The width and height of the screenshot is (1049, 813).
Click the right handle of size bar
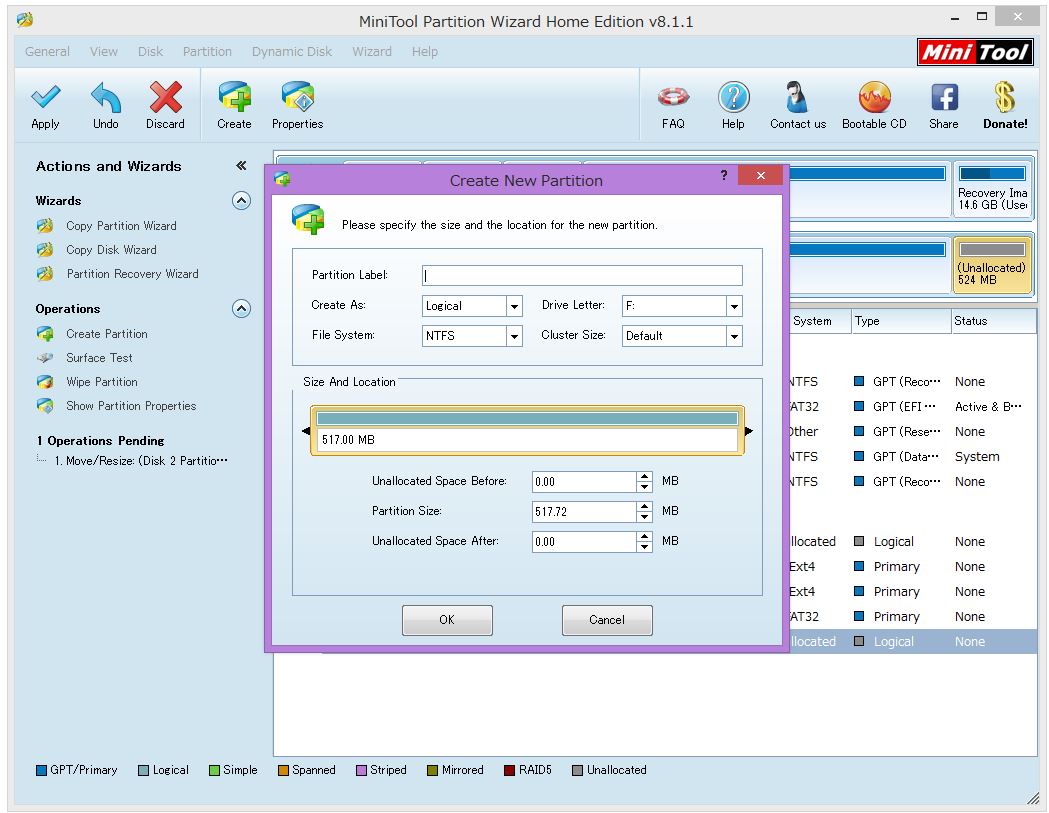point(749,431)
